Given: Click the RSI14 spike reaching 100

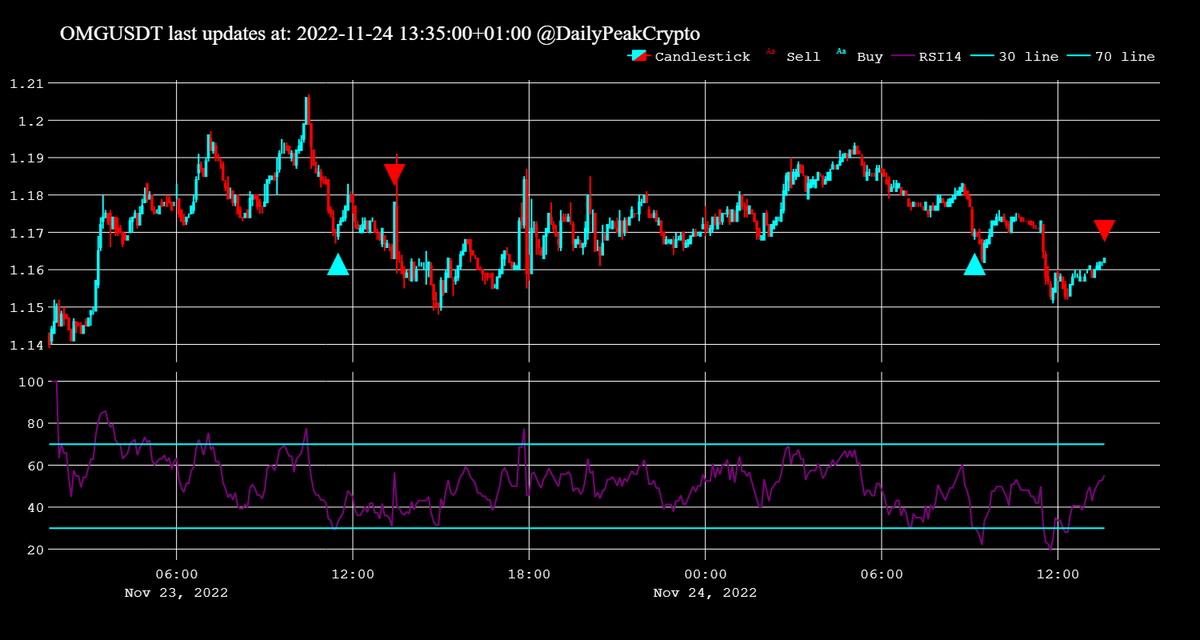Looking at the screenshot, I should [57, 383].
